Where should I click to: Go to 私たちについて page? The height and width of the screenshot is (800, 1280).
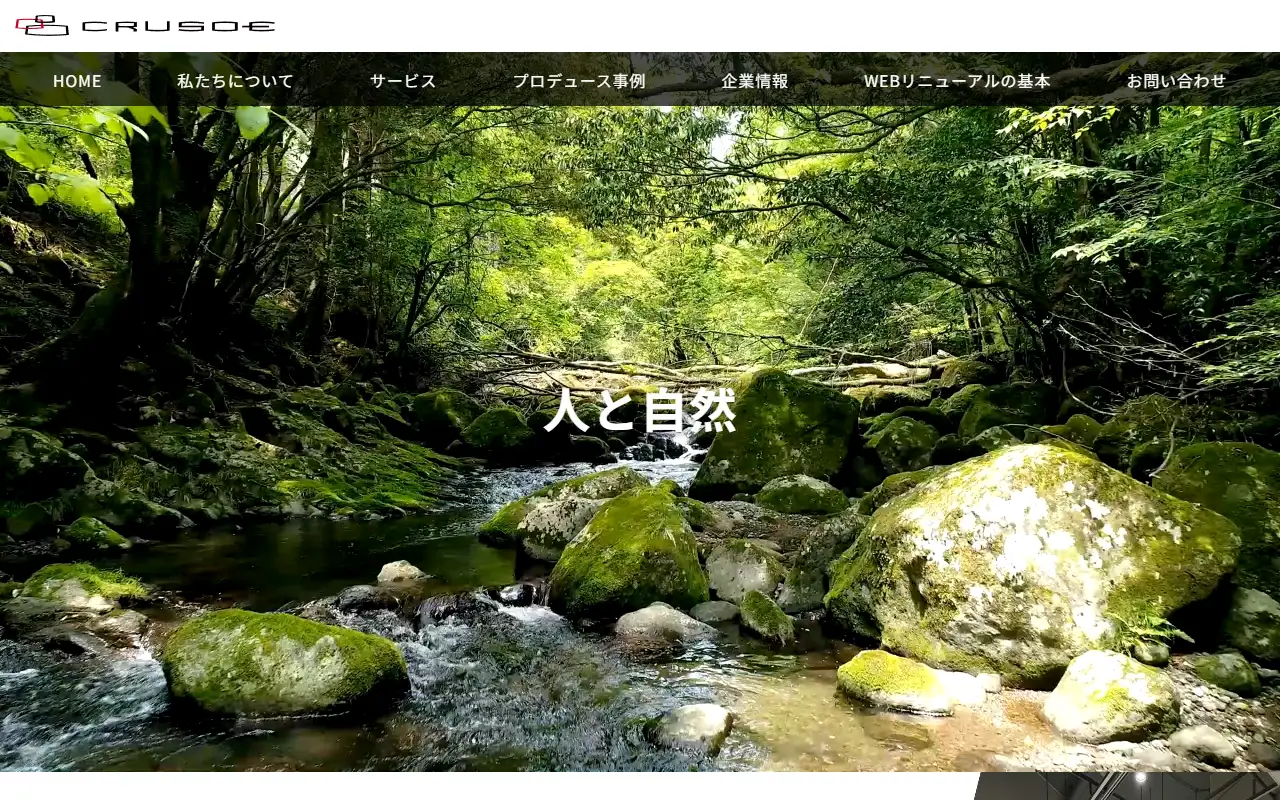pos(236,81)
